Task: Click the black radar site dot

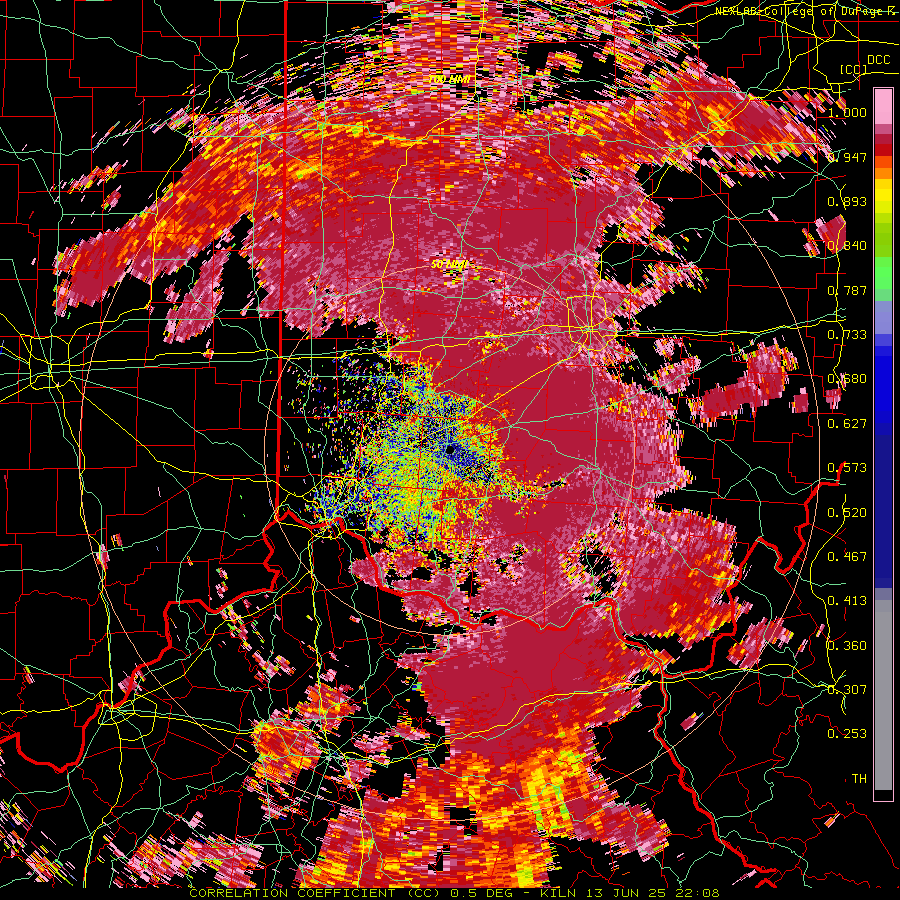Action: 451,449
